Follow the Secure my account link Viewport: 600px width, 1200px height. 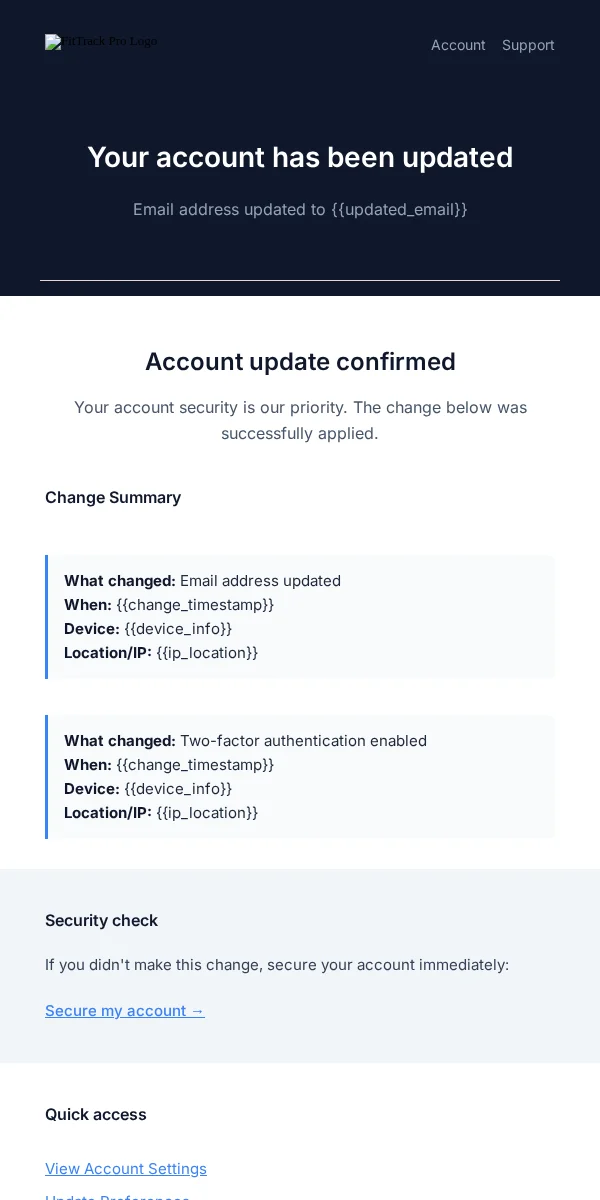(x=125, y=1011)
